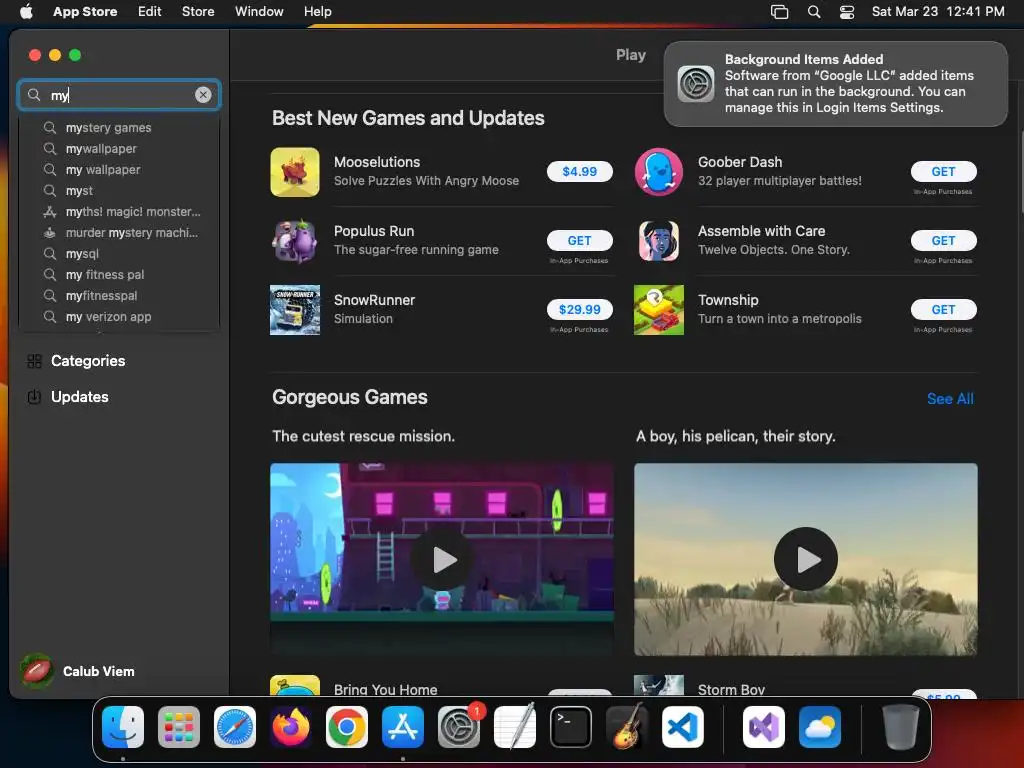Open the Store menu

click(x=198, y=11)
